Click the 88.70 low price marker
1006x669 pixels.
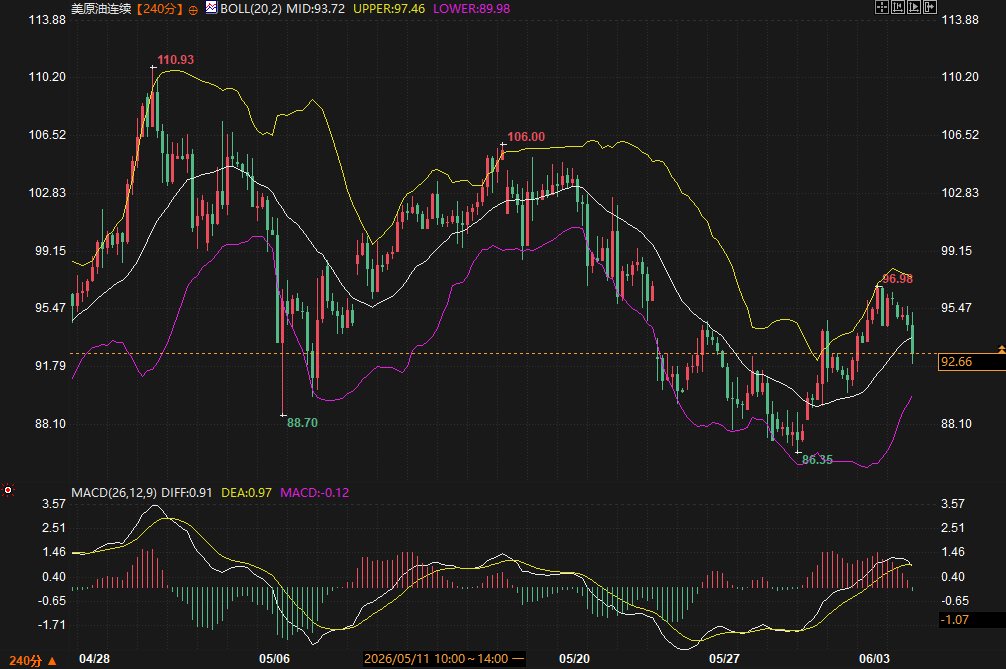(x=302, y=423)
